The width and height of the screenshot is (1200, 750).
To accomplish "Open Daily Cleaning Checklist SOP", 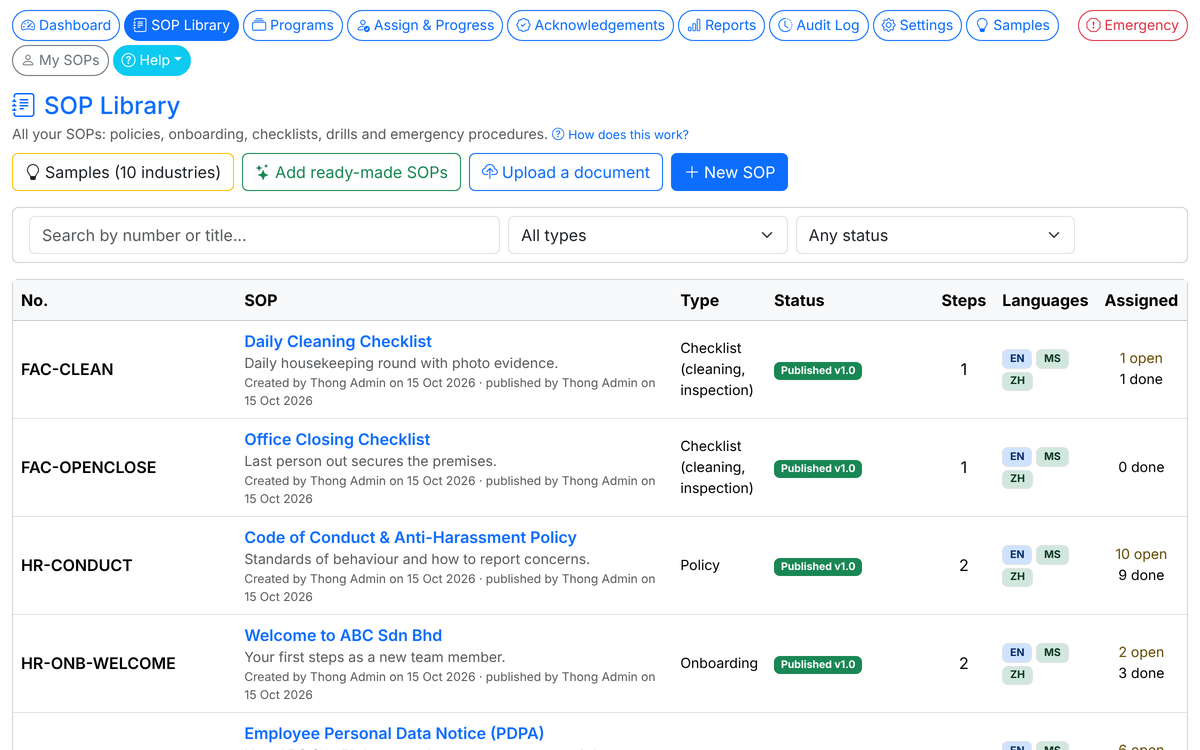I will [338, 341].
